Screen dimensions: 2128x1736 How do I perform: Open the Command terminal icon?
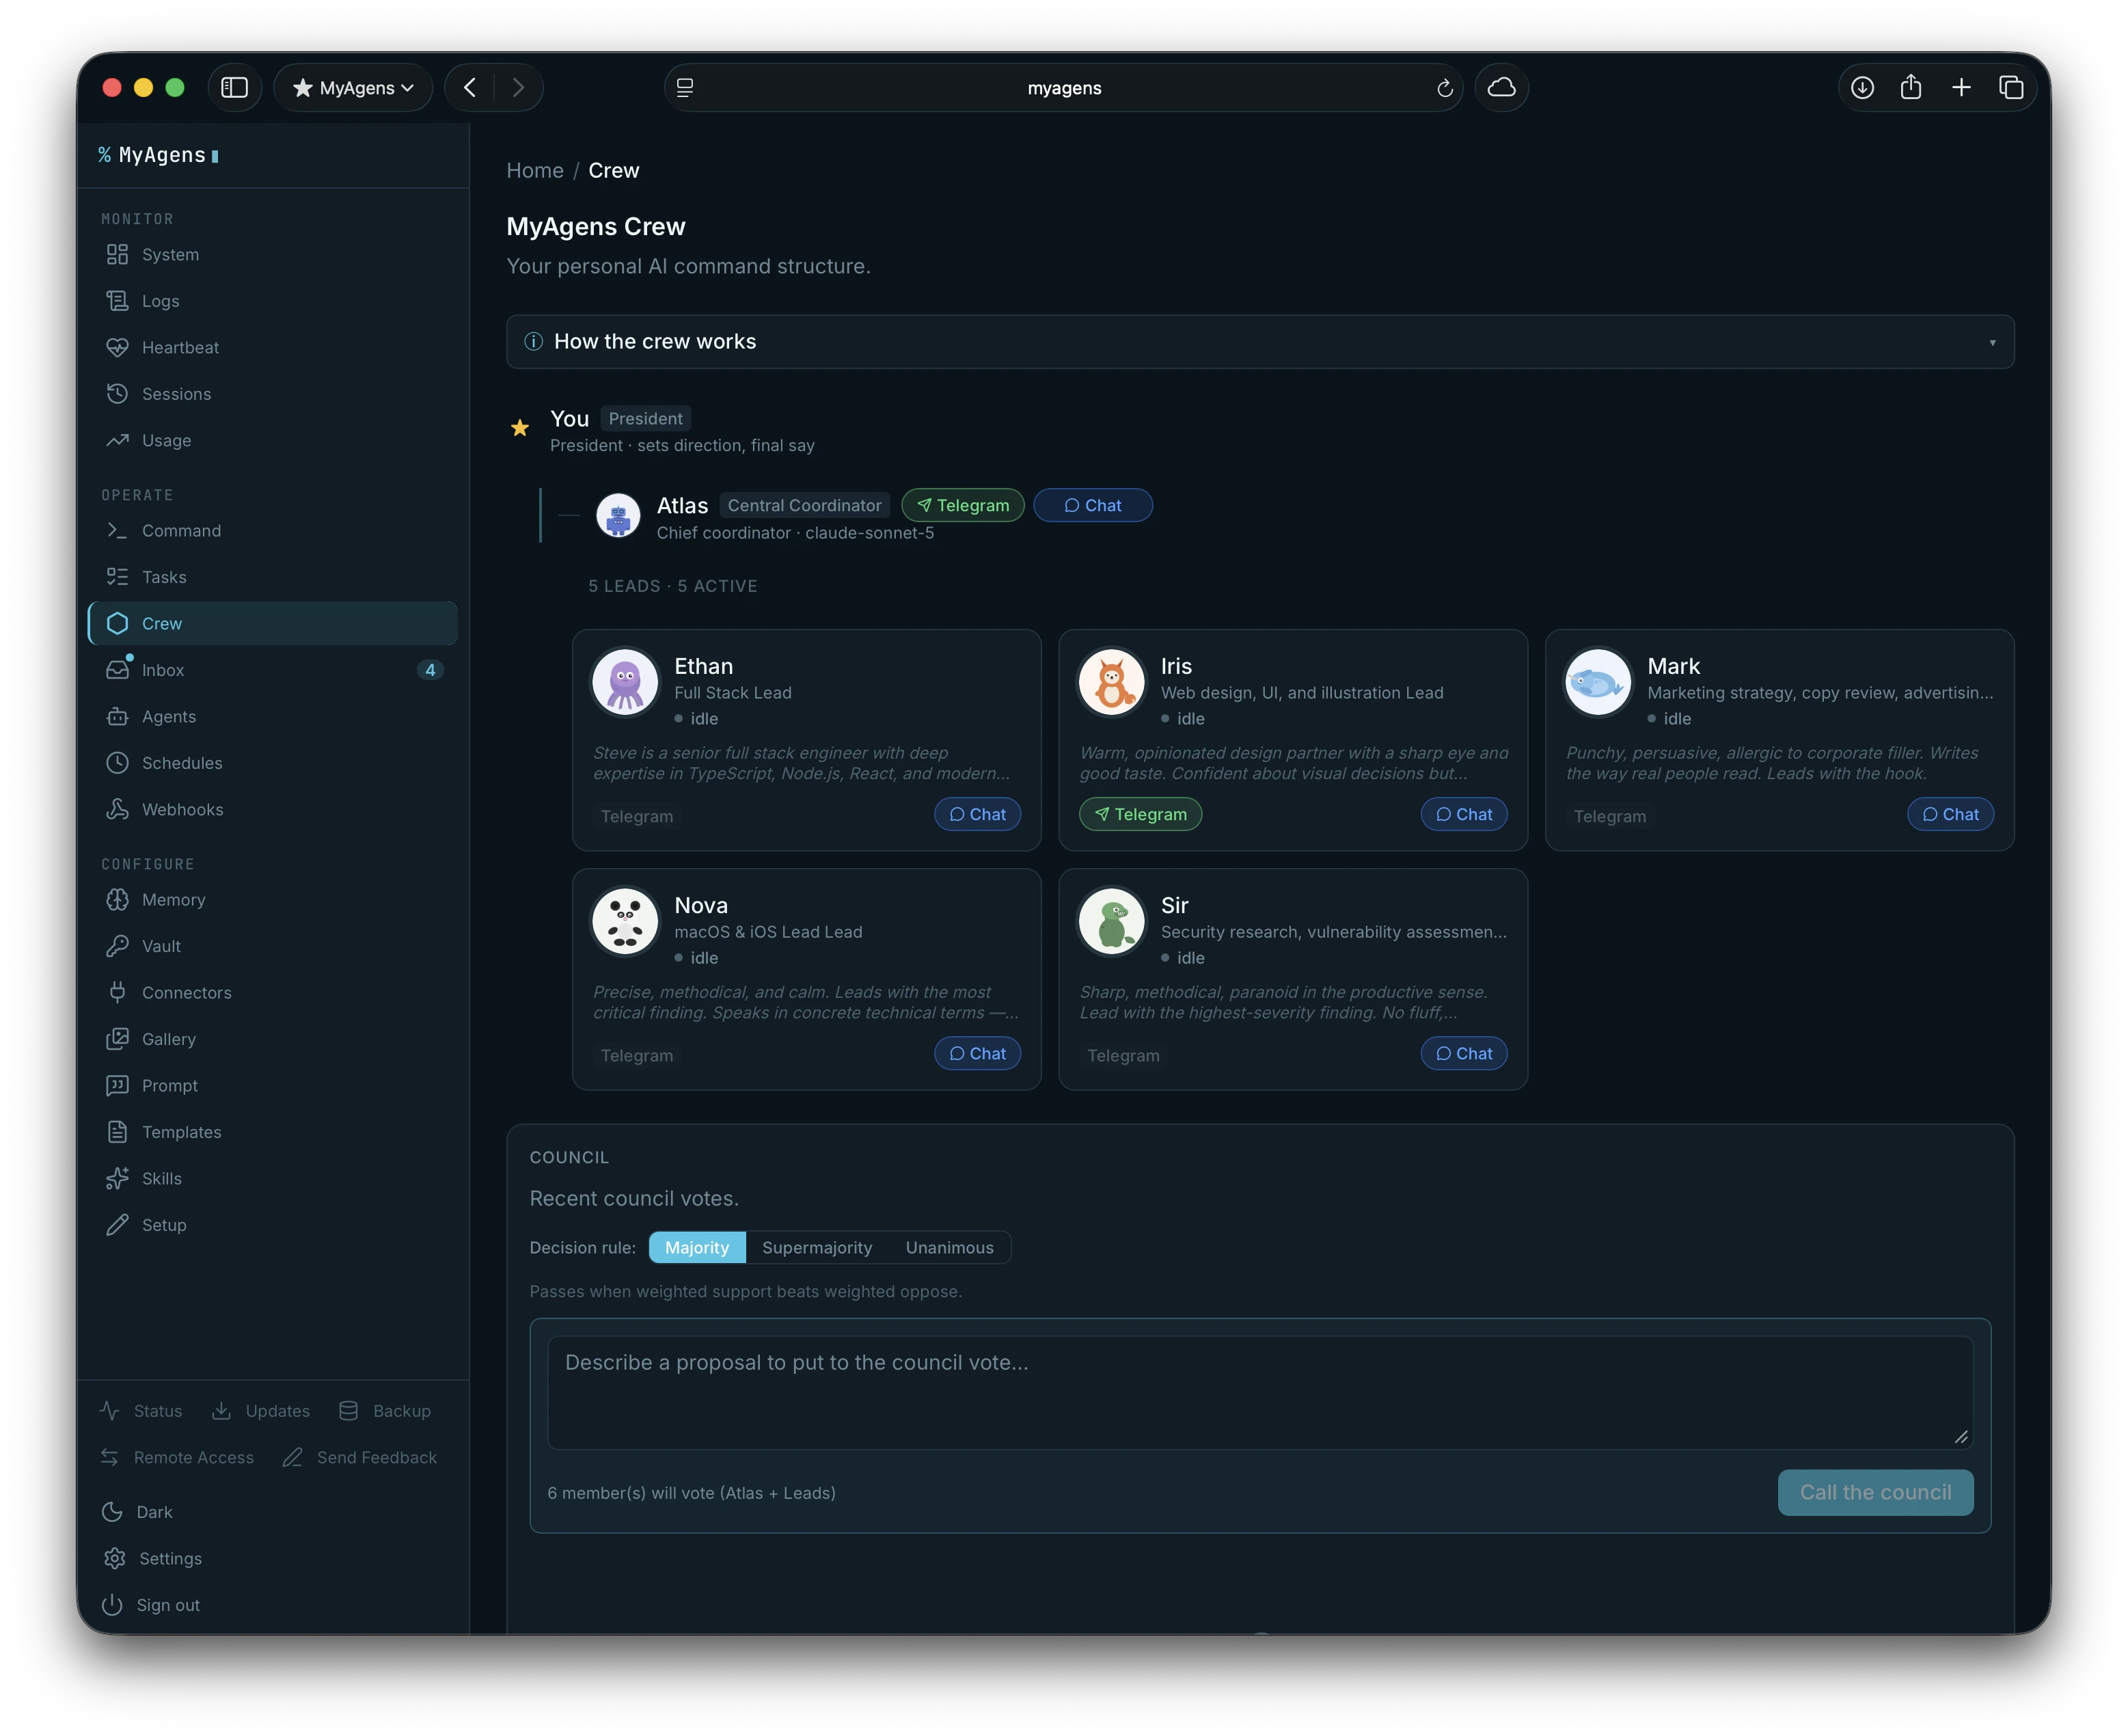(x=117, y=531)
